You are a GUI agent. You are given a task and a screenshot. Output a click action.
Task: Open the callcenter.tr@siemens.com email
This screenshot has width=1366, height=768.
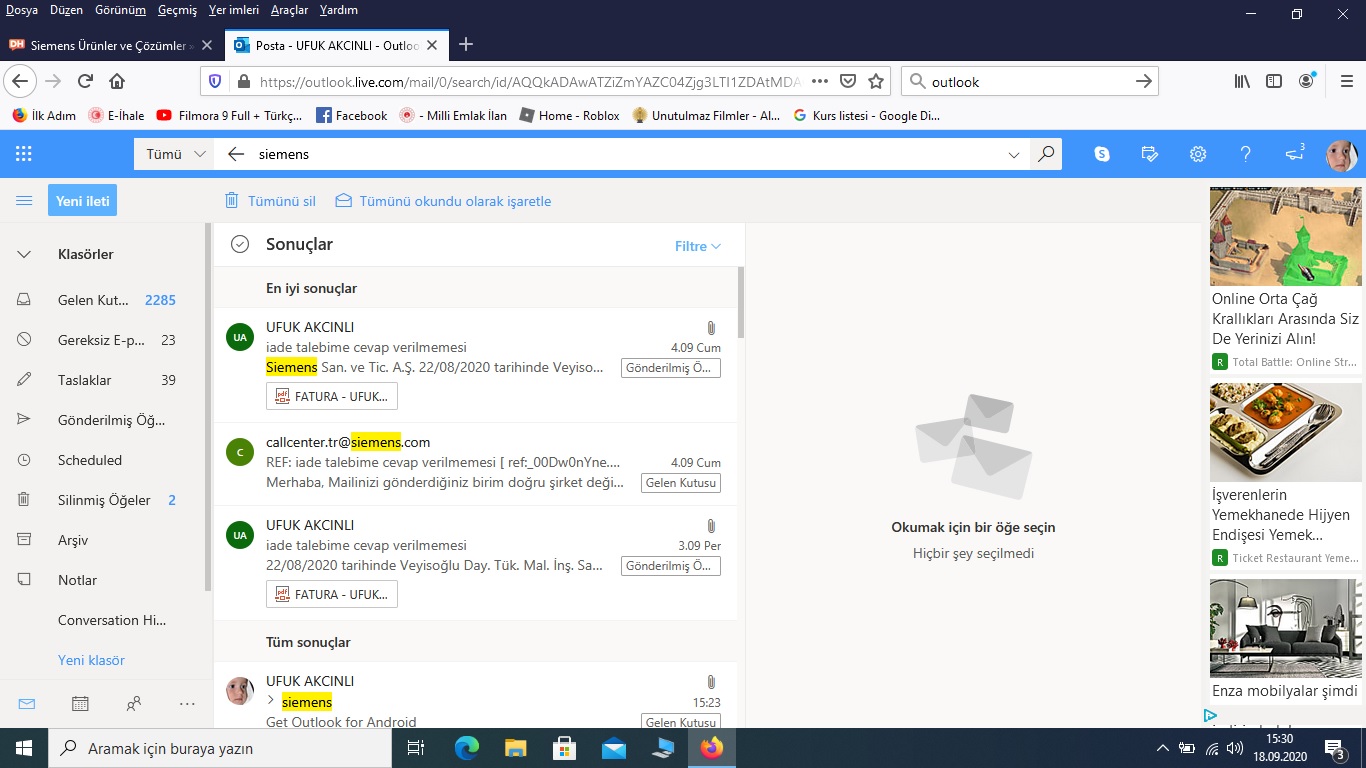click(x=475, y=463)
